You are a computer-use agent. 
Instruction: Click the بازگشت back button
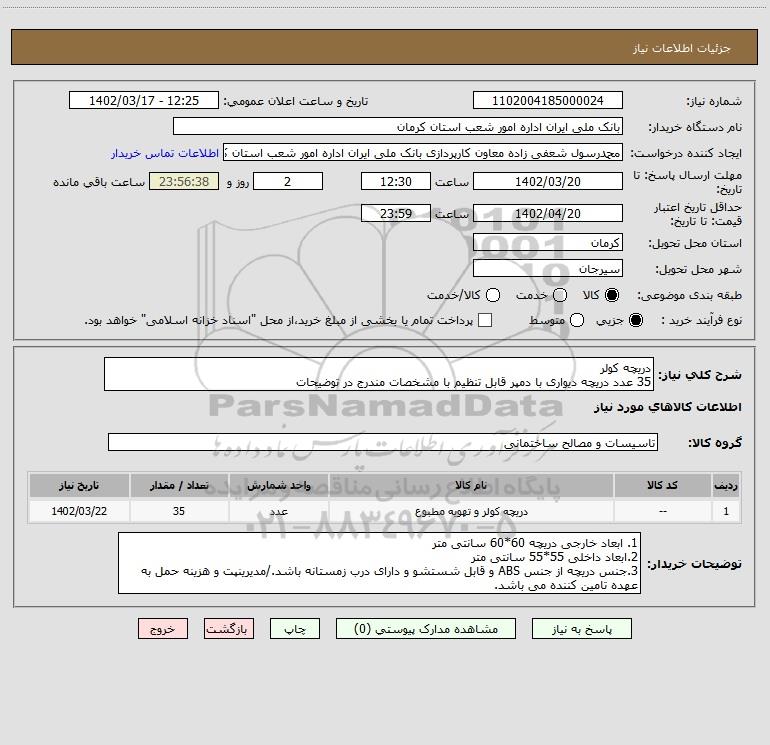point(229,629)
